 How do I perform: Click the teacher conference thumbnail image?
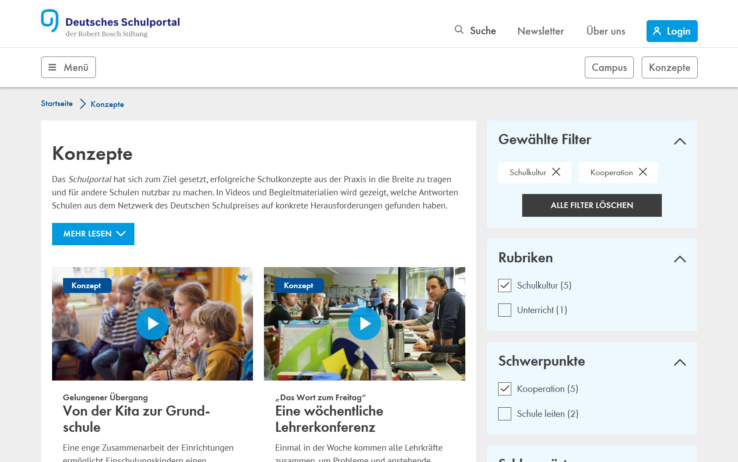365,324
